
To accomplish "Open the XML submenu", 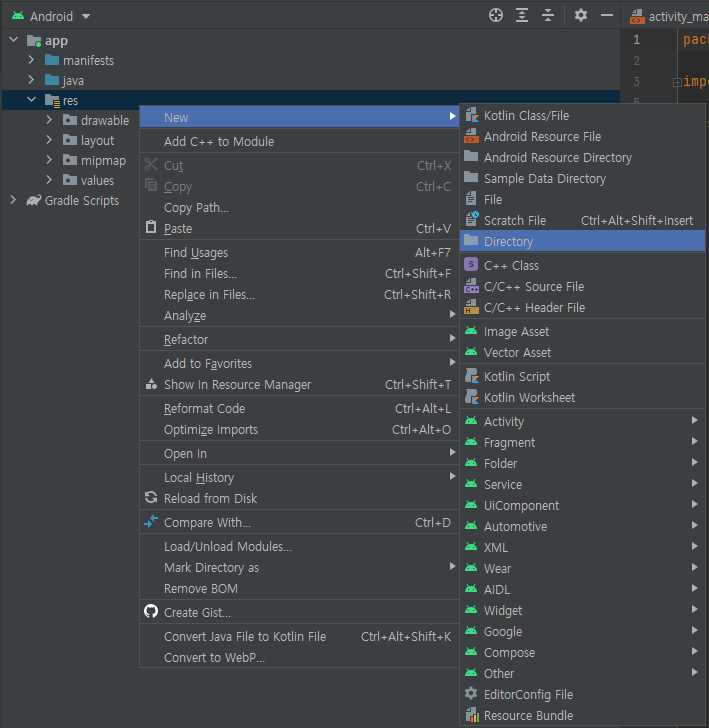I will (582, 547).
